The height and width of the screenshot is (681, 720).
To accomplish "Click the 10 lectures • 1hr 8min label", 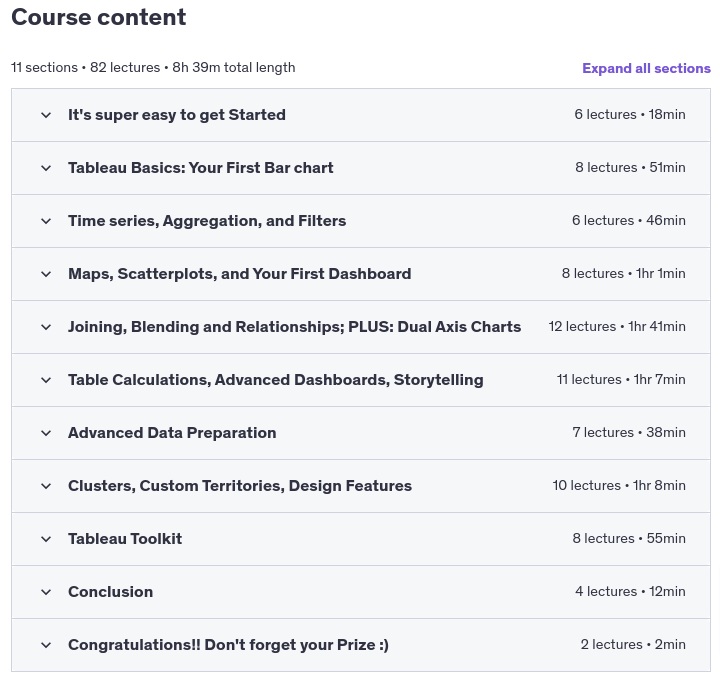I will coord(619,485).
